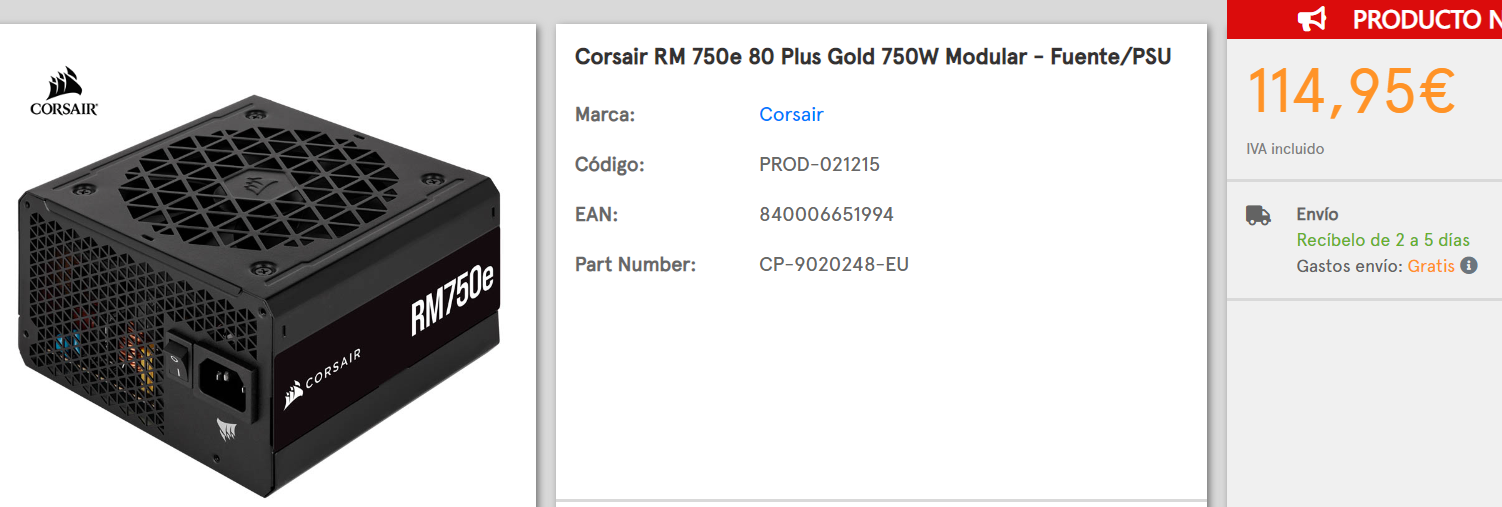Viewport: 1502px width, 507px height.
Task: Click the Gratis shipping cost text
Action: [1431, 266]
